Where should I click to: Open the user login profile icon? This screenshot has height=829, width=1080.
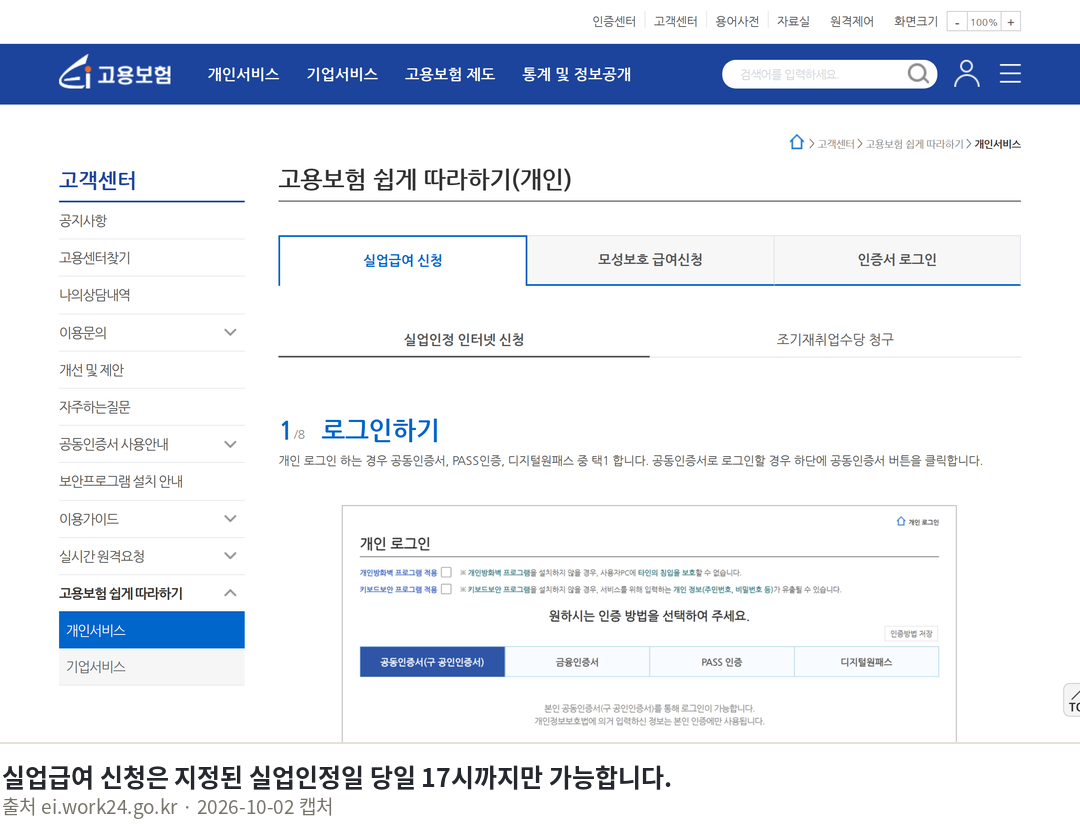[x=966, y=74]
